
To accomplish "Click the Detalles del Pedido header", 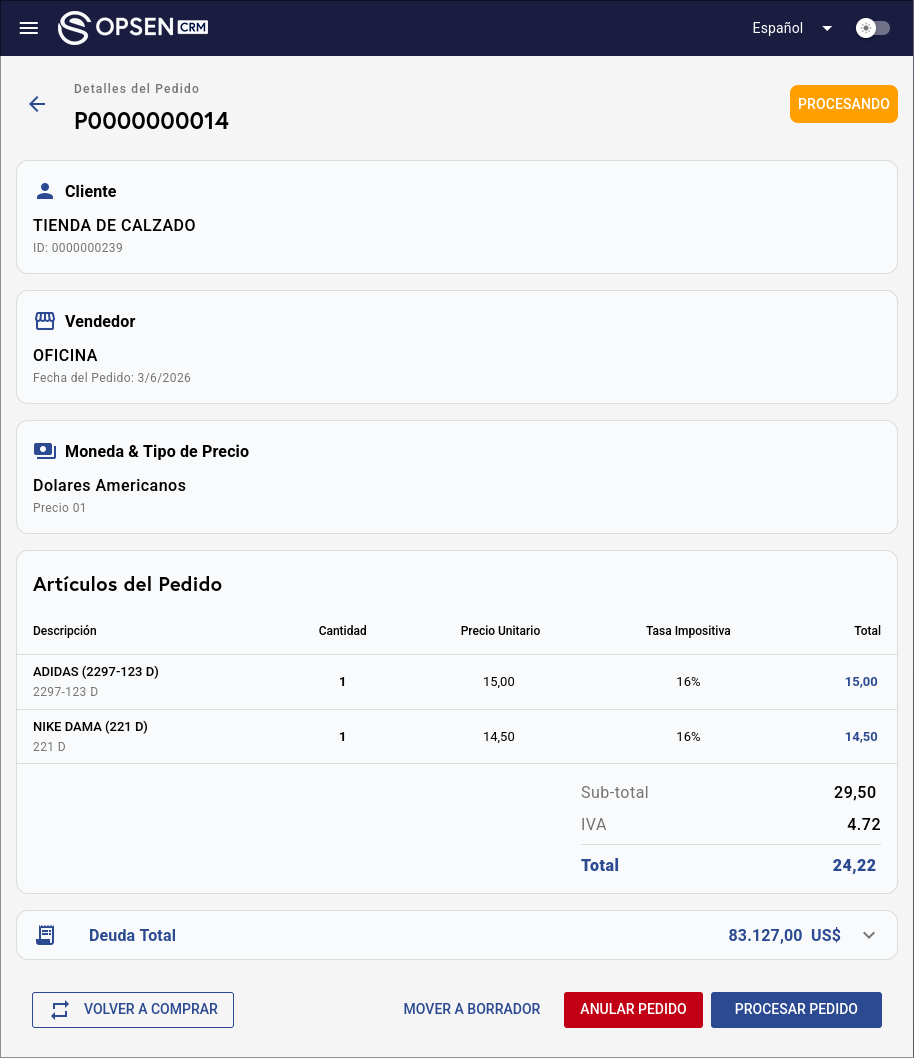I will click(x=136, y=89).
